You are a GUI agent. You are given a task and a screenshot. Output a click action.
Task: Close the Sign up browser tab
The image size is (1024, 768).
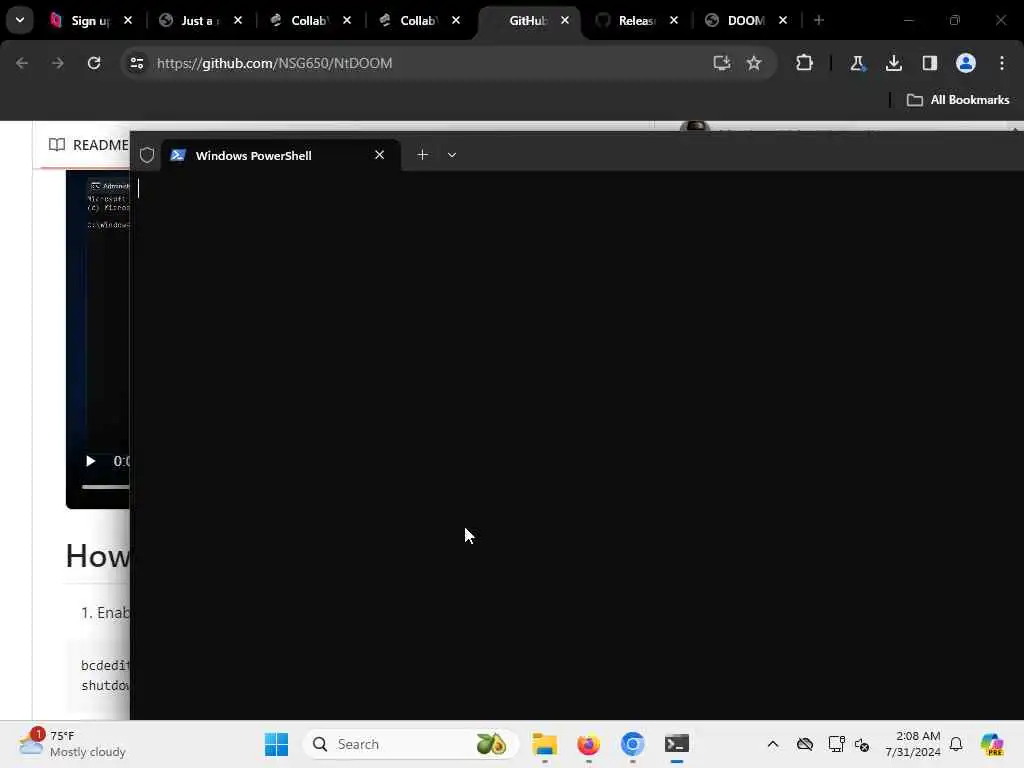tap(128, 20)
